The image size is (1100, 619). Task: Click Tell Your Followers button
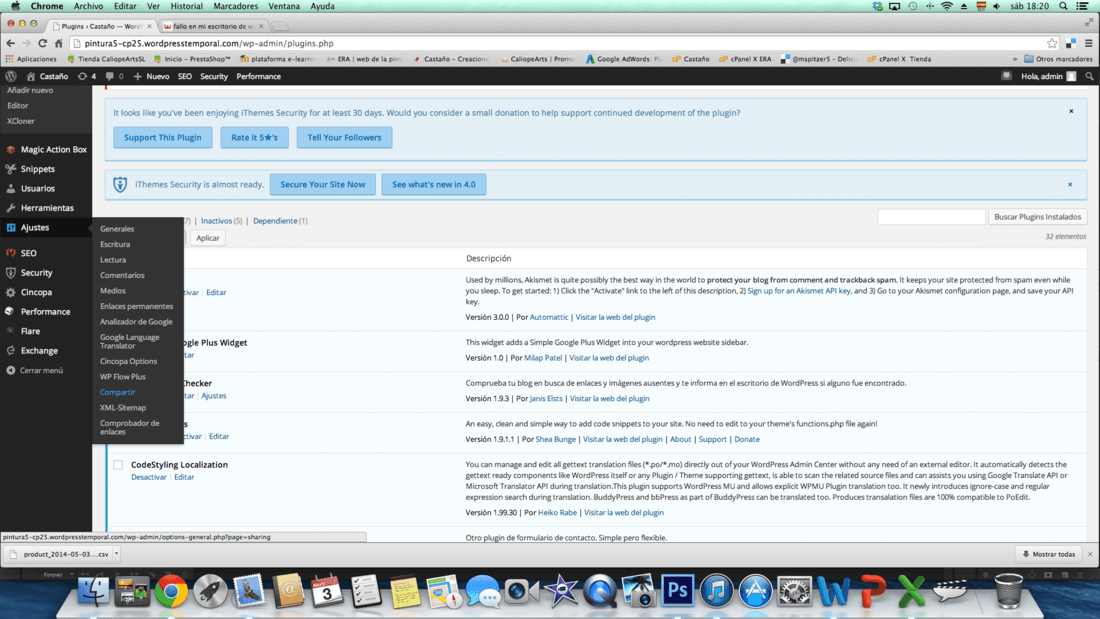click(x=344, y=138)
